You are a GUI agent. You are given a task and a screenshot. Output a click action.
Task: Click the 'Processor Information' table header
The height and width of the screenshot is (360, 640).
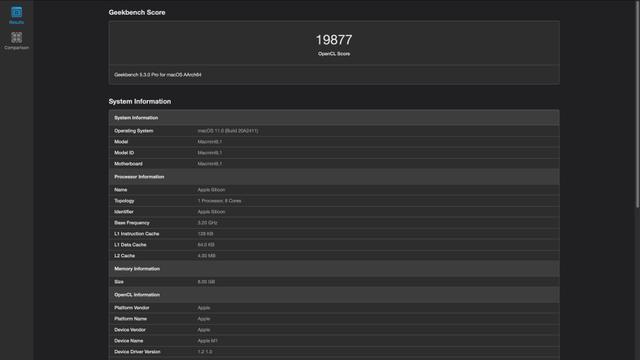[334, 177]
